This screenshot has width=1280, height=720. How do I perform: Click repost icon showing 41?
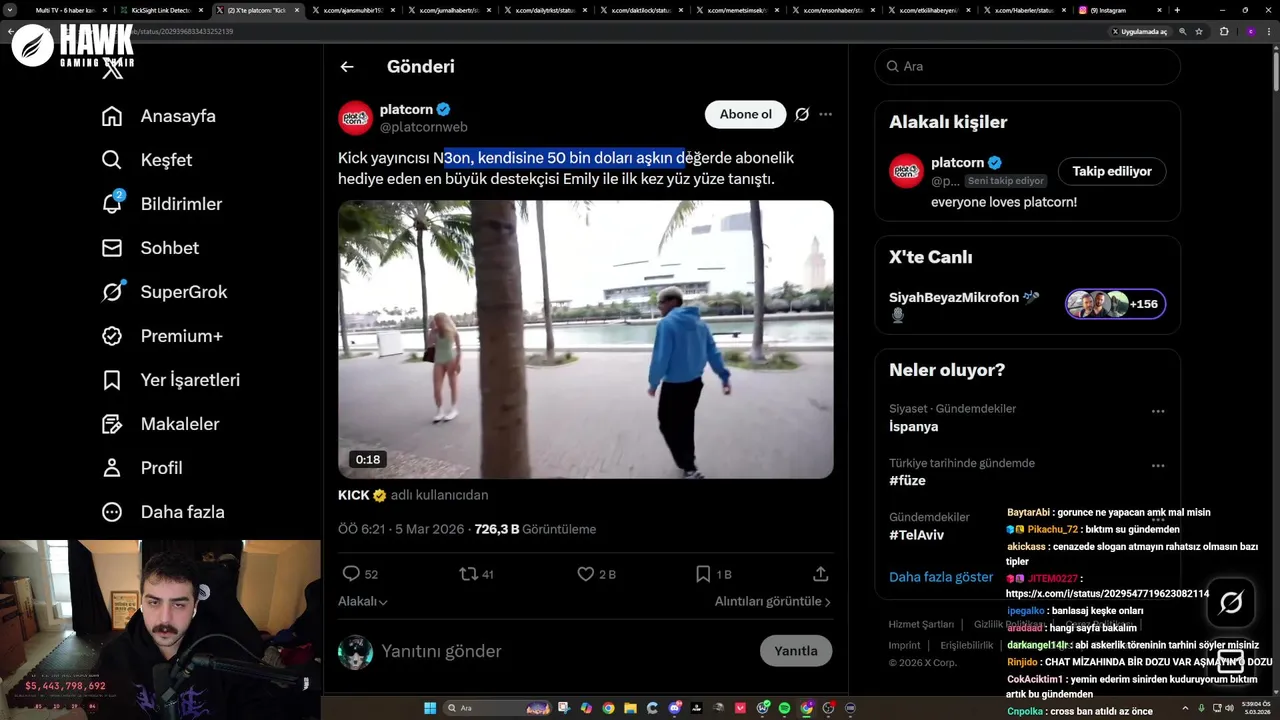468,574
